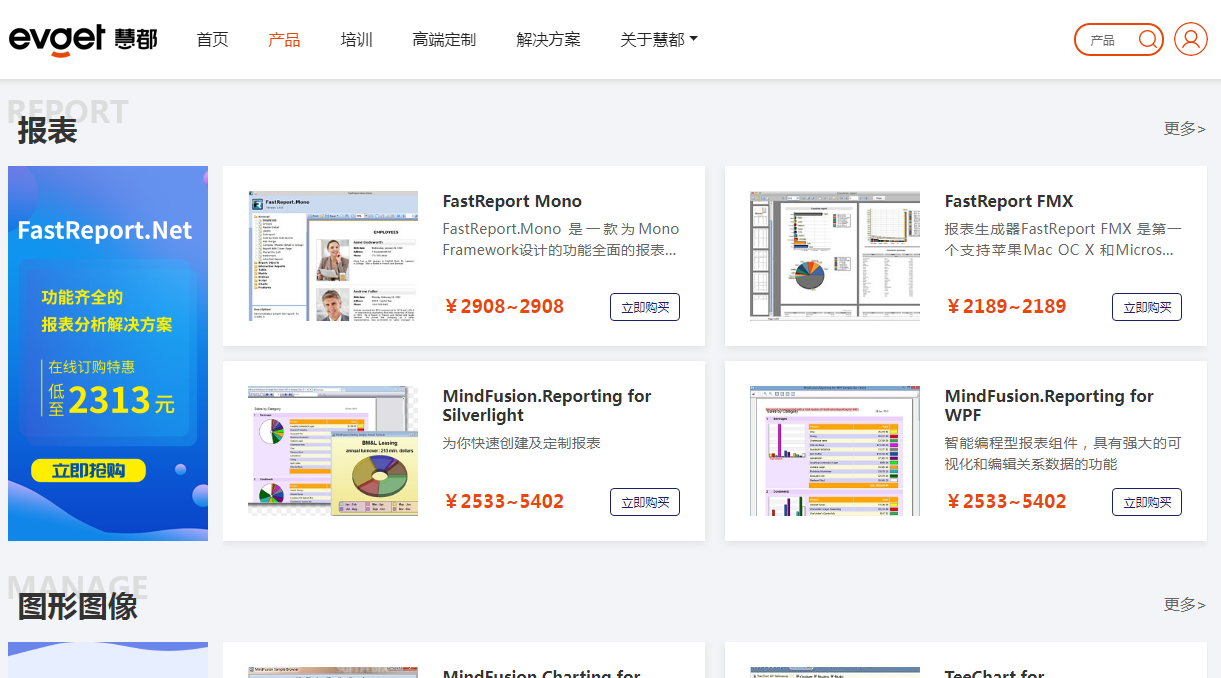Open the 更多 link in the 图形图像 section
The height and width of the screenshot is (678, 1221).
(1184, 603)
